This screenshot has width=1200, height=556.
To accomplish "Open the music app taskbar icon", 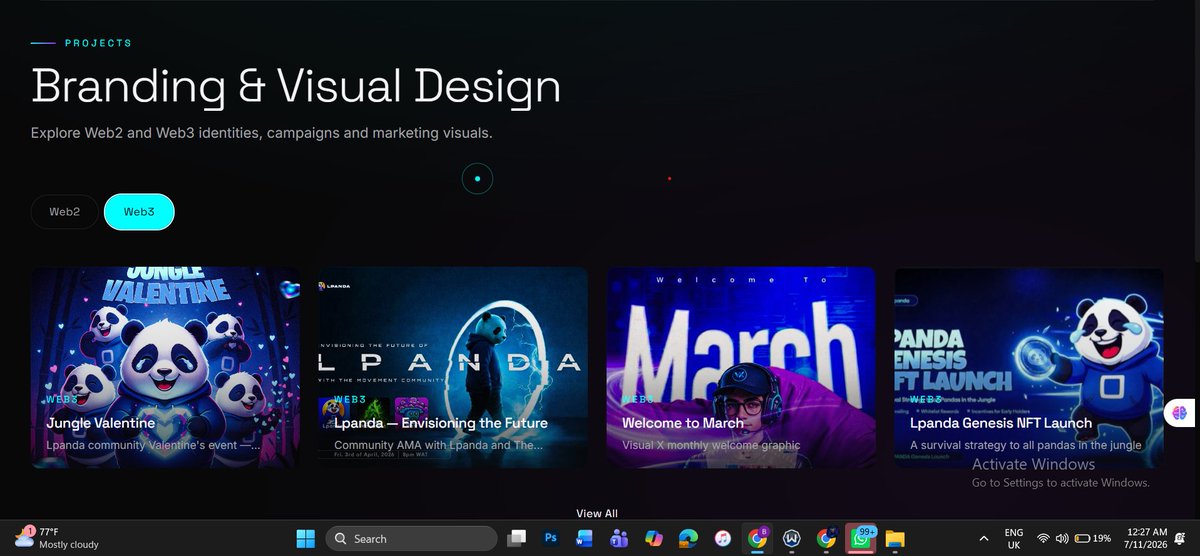I will (x=722, y=539).
